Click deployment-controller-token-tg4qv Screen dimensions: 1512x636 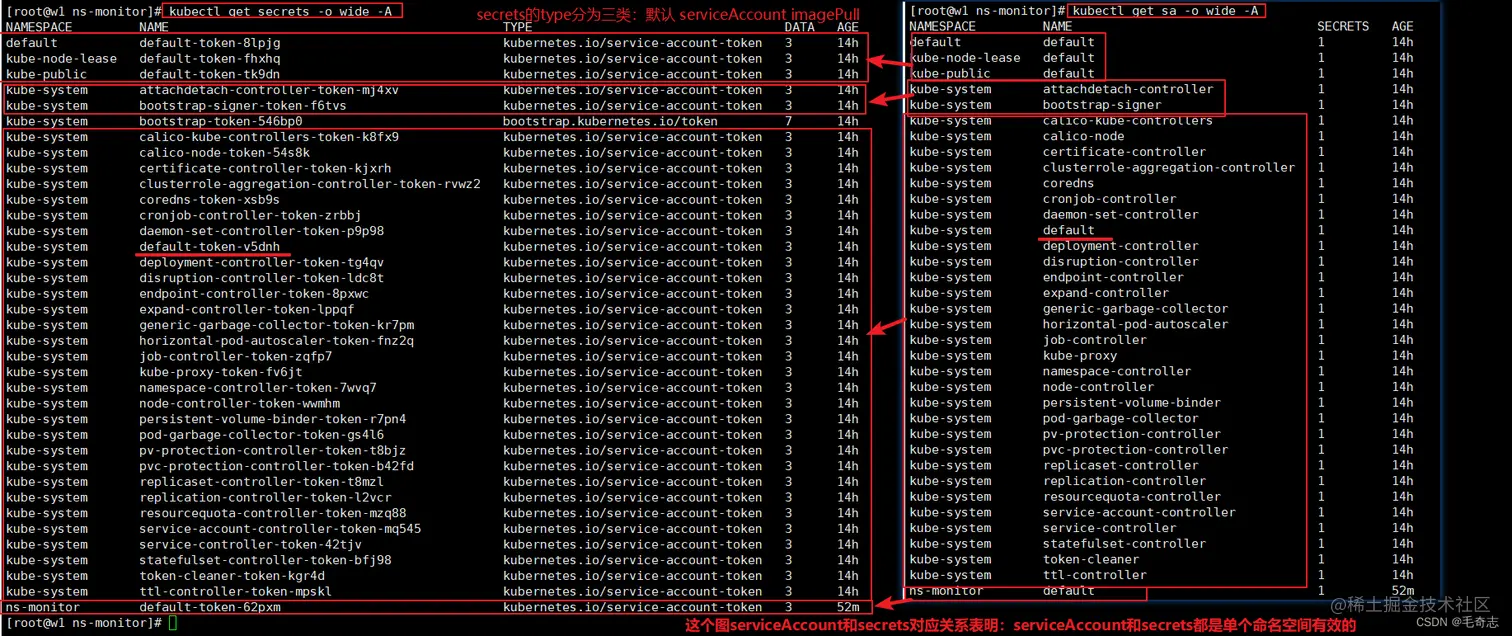click(262, 263)
